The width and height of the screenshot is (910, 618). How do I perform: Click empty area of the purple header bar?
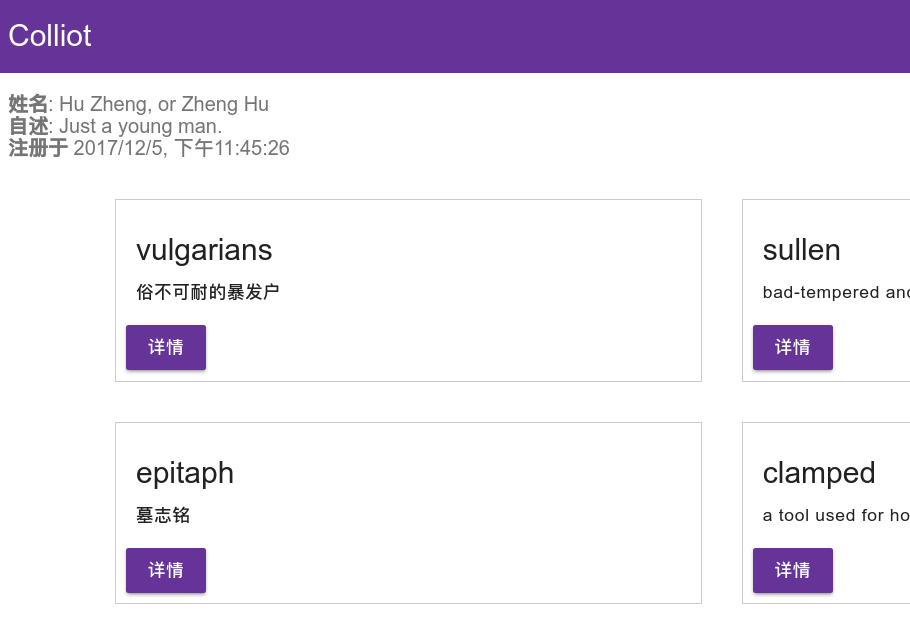coord(500,36)
